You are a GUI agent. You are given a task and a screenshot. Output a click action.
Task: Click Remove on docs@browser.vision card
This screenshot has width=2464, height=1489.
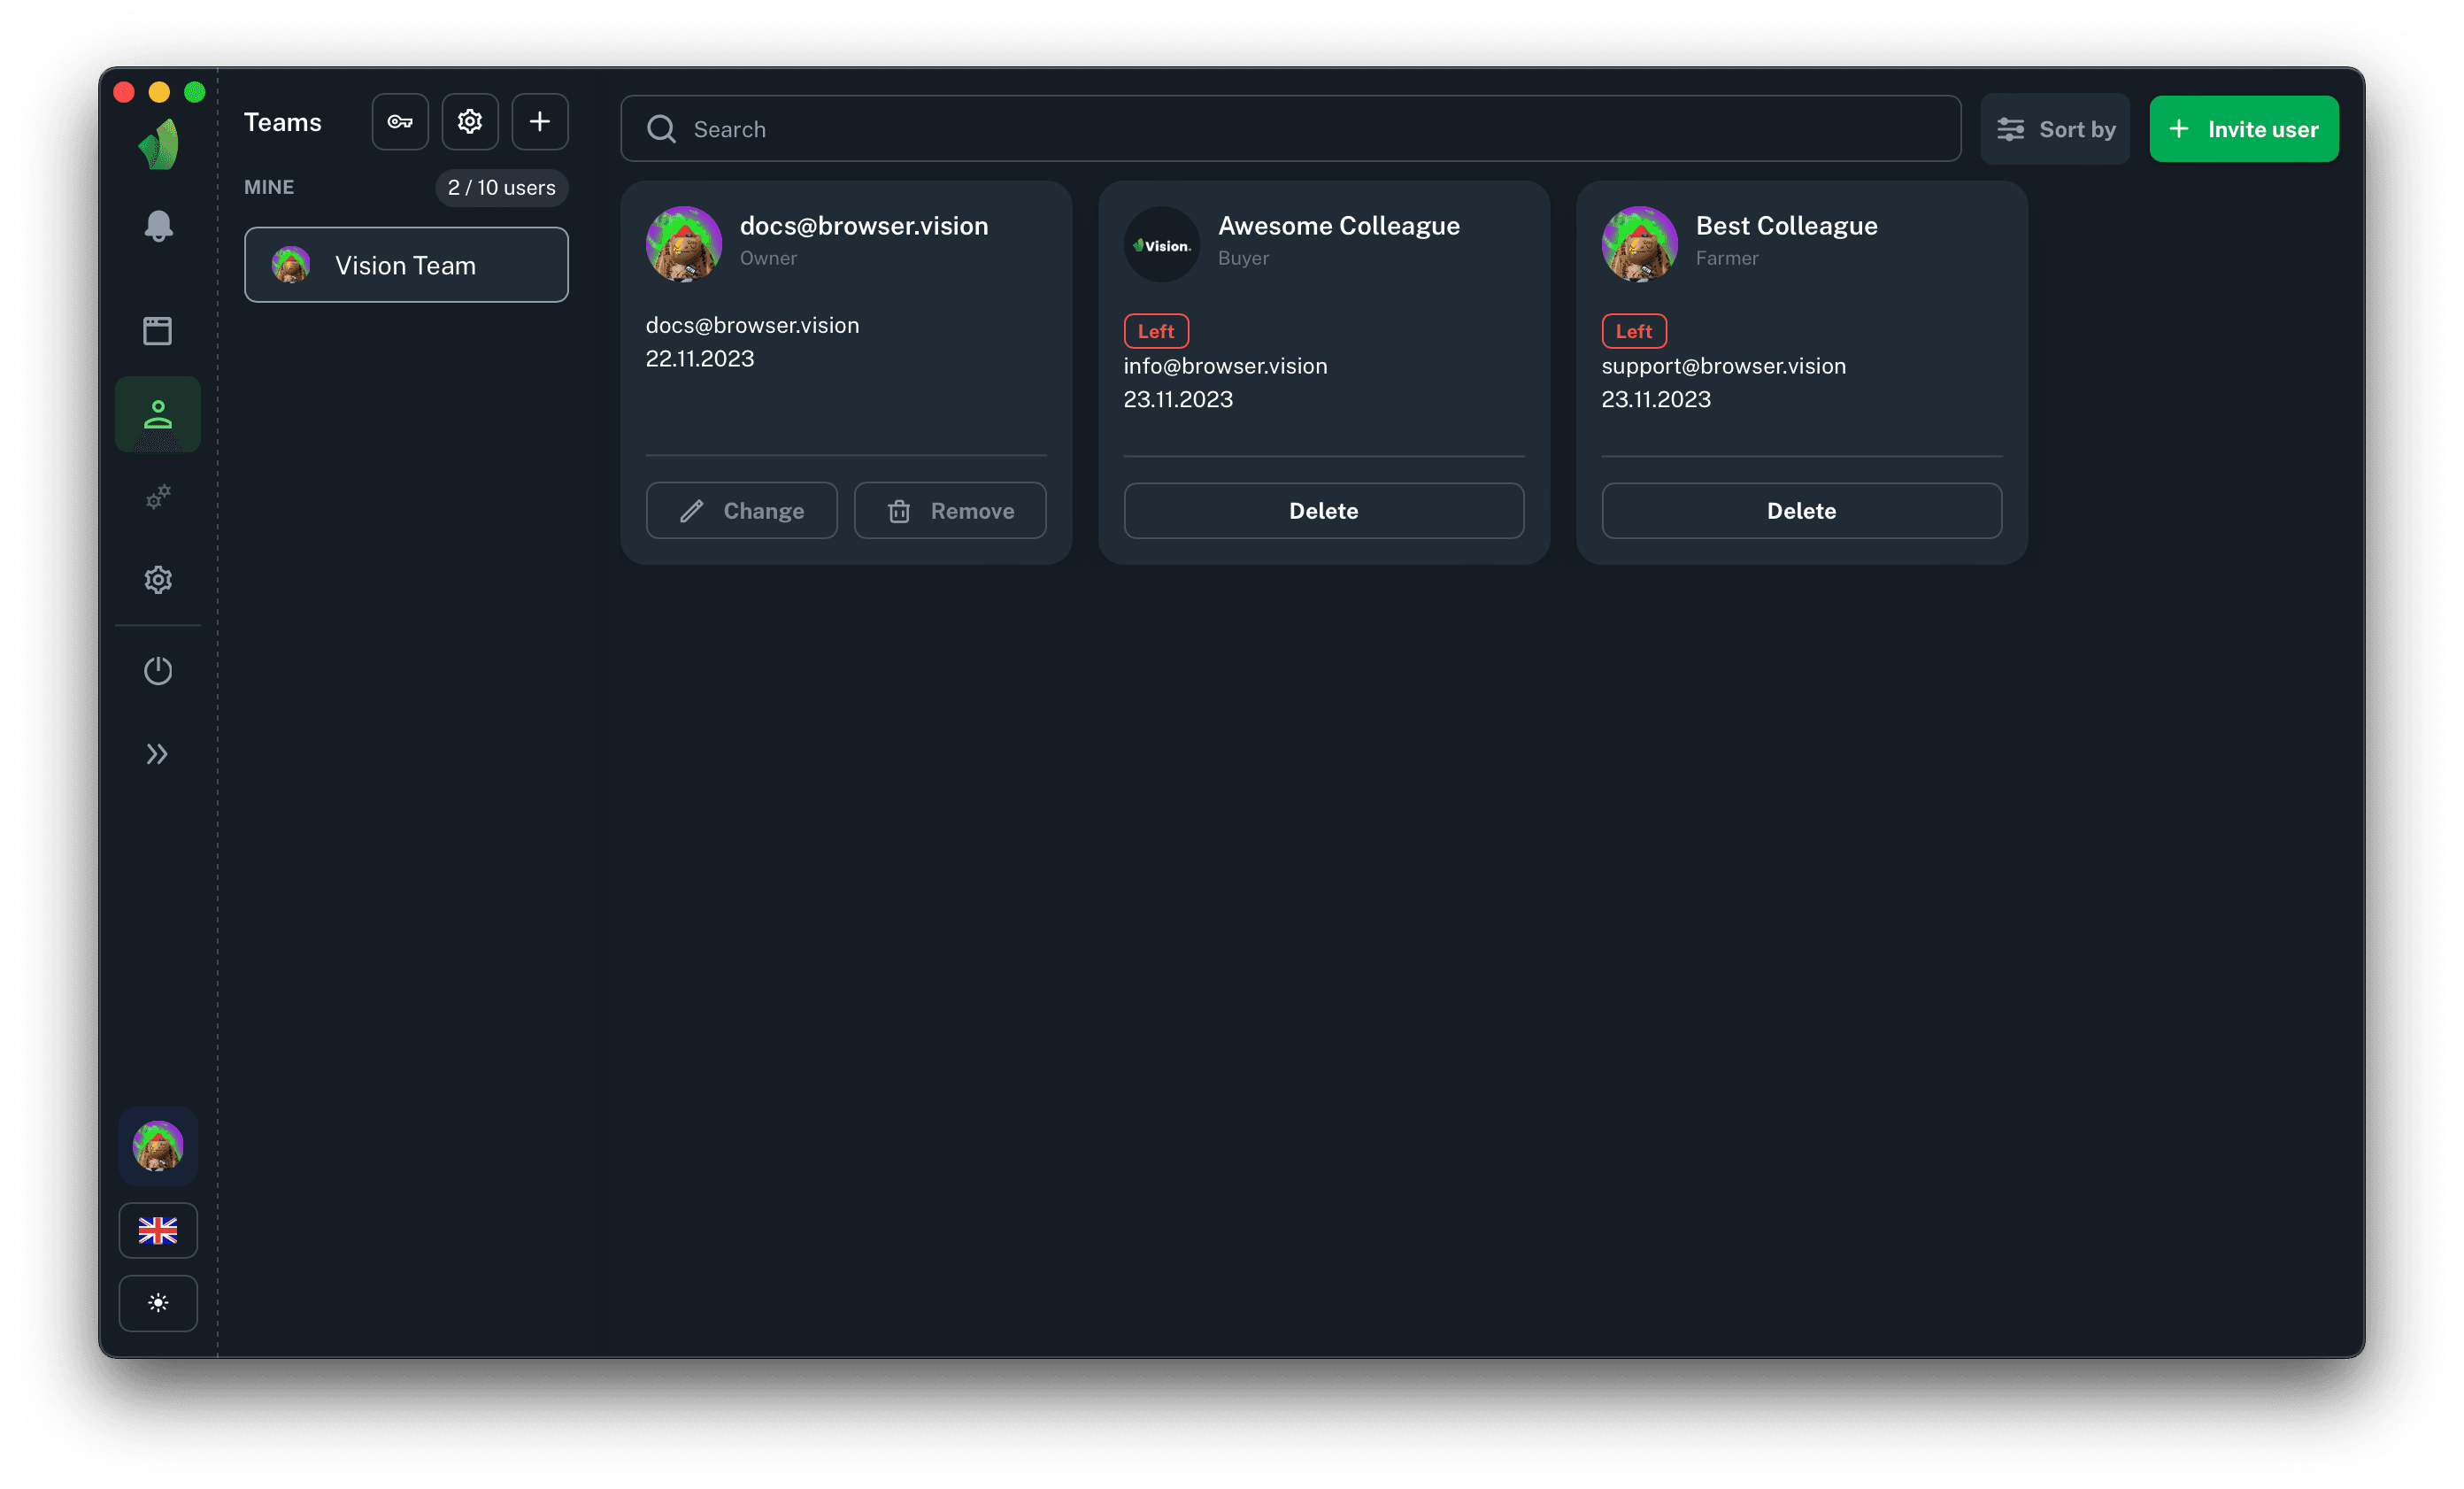(950, 511)
